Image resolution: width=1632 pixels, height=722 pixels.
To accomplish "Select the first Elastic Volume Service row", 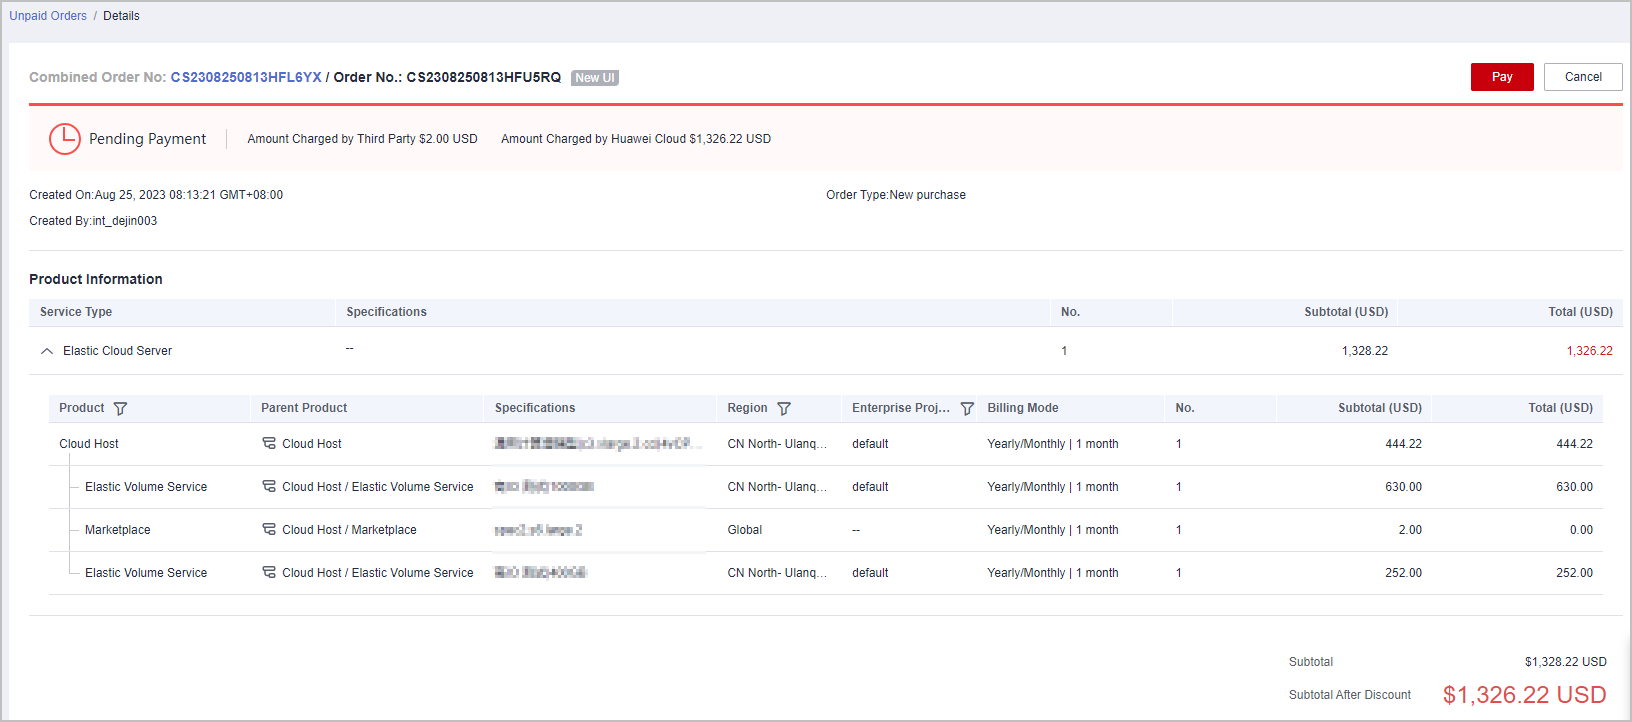I will pyautogui.click(x=146, y=487).
